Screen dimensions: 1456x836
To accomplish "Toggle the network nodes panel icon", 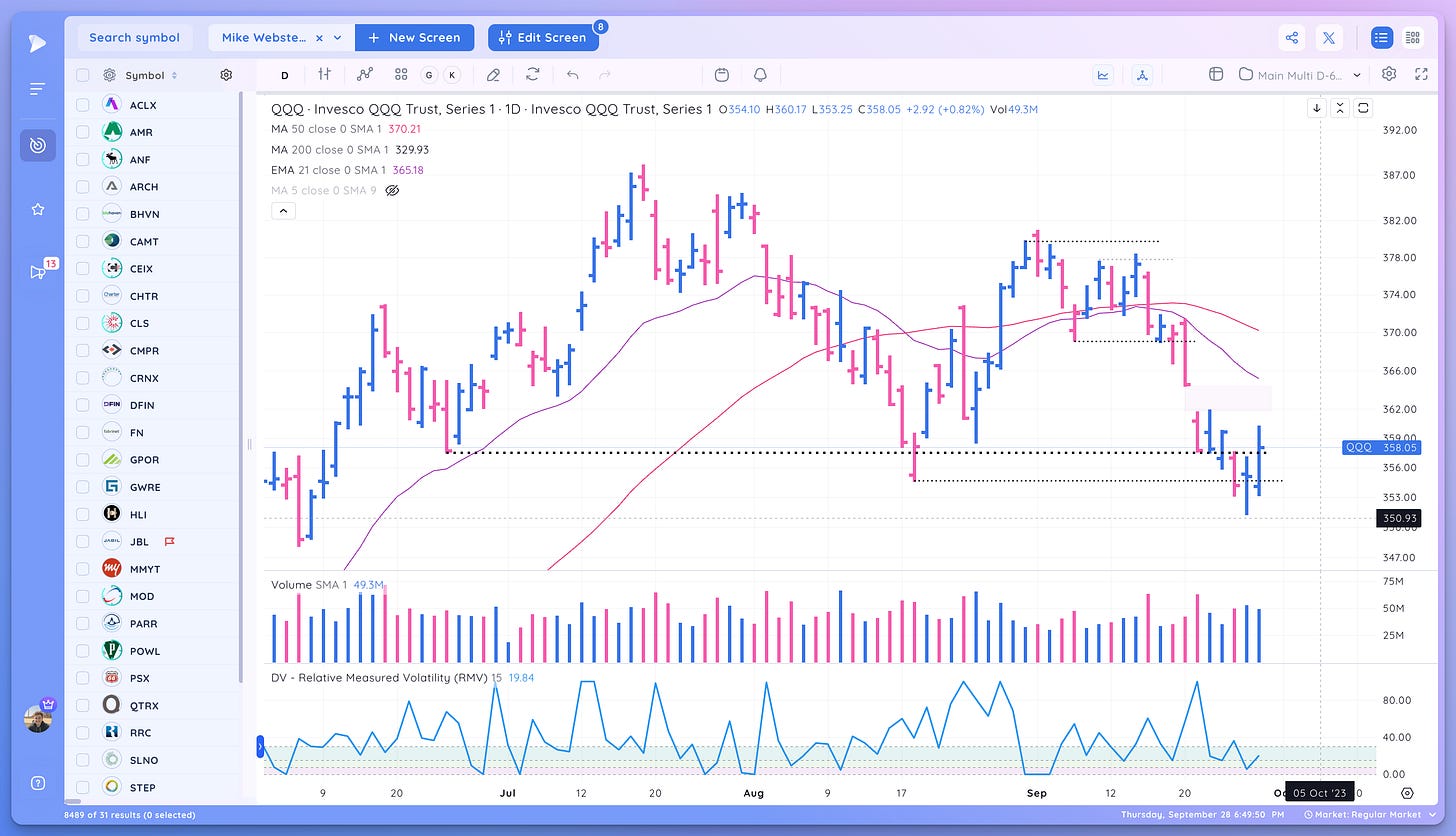I will 1143,74.
